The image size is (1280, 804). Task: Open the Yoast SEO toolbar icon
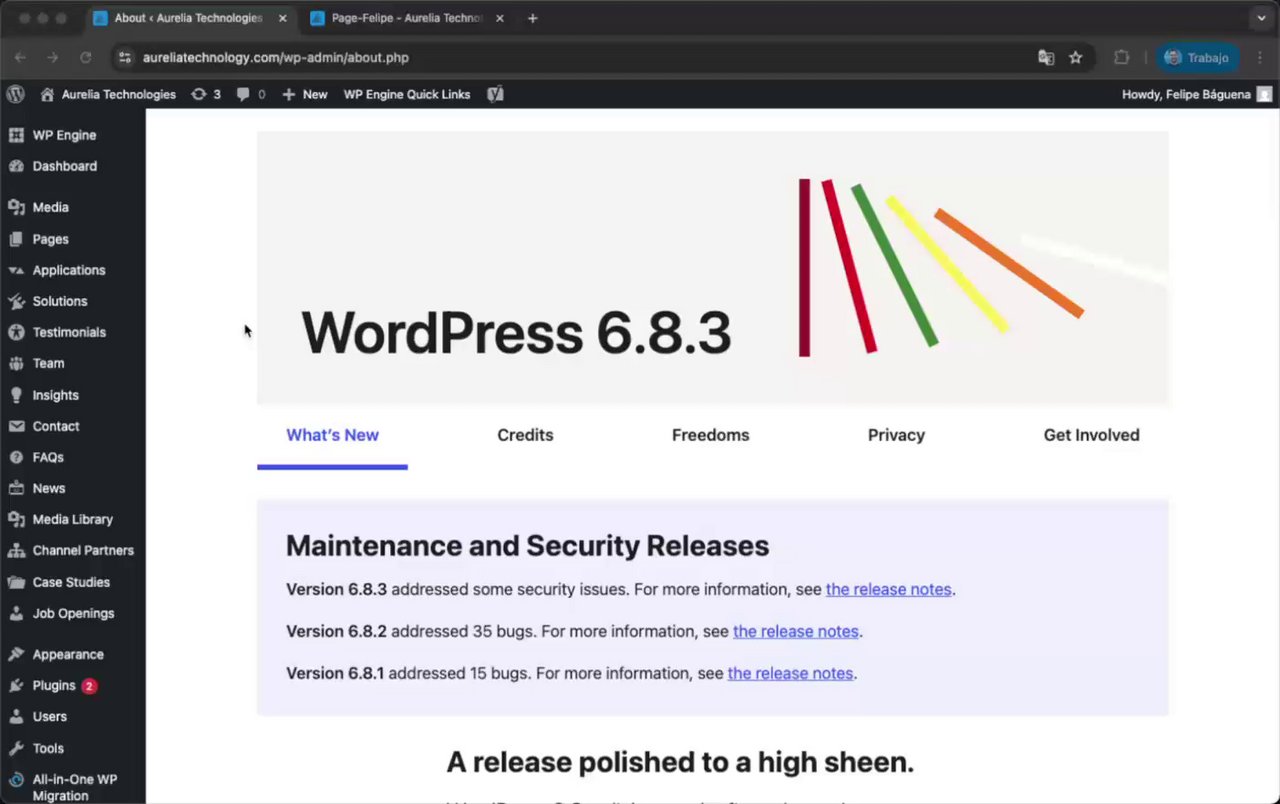495,94
